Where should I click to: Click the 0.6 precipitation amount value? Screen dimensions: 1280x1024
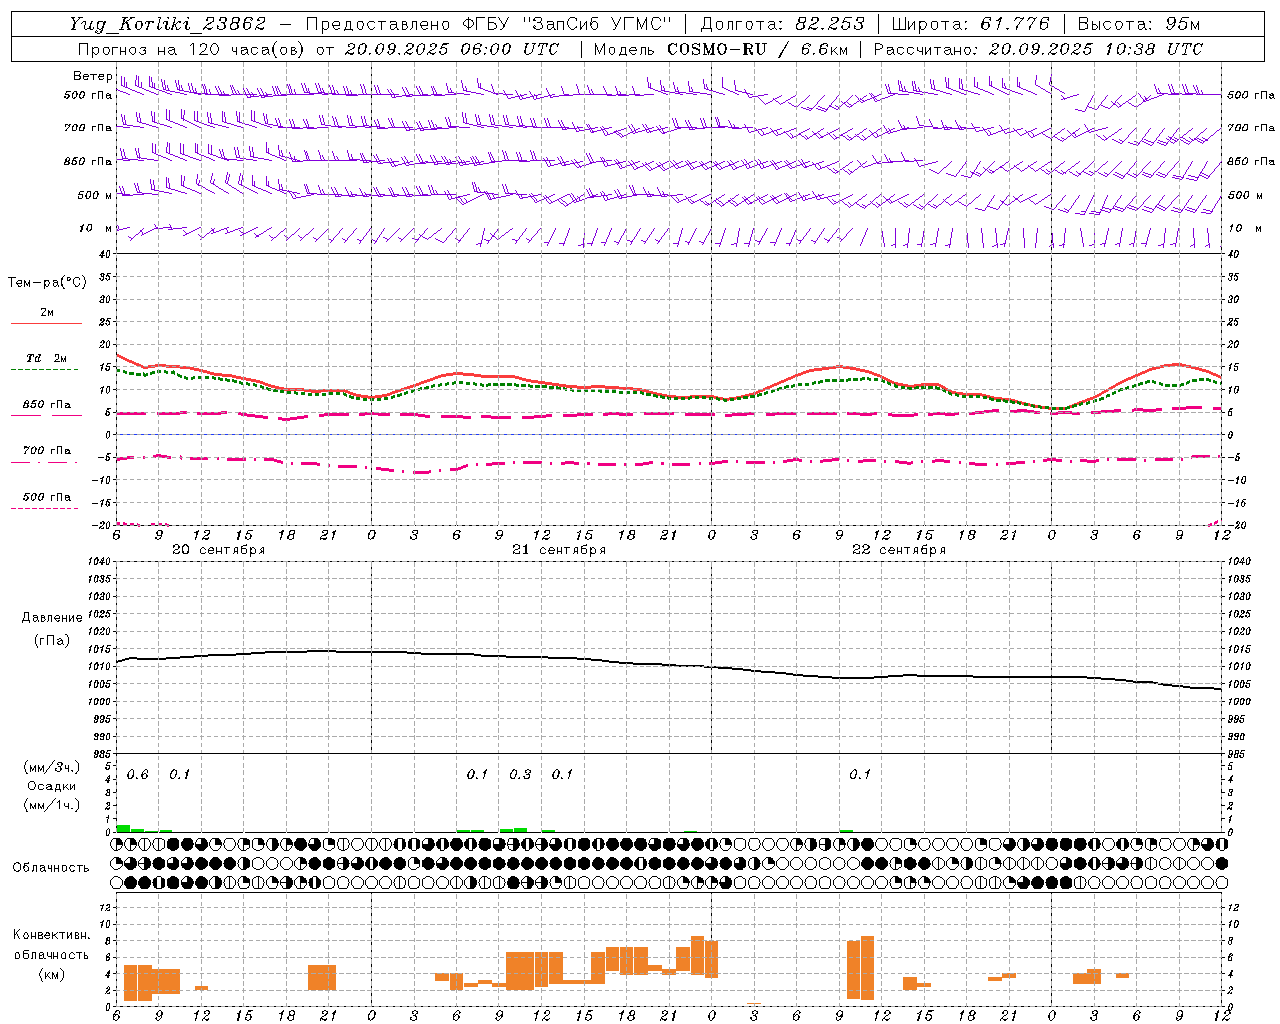tap(137, 775)
